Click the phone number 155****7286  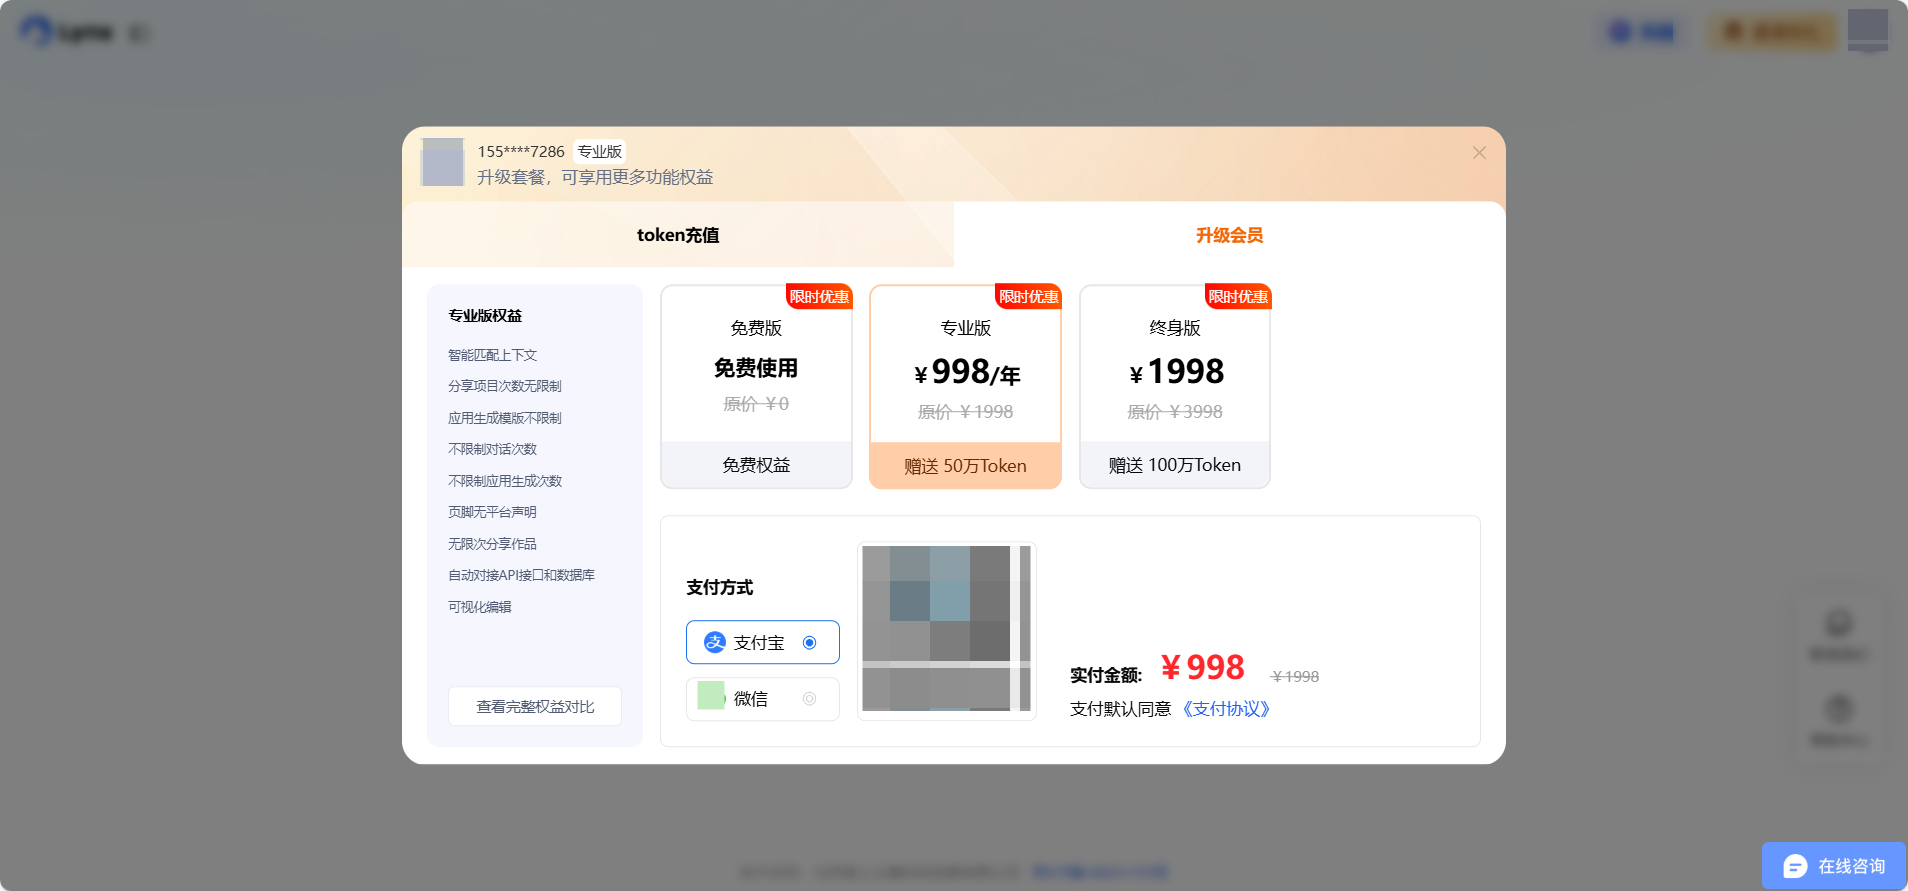pos(521,152)
